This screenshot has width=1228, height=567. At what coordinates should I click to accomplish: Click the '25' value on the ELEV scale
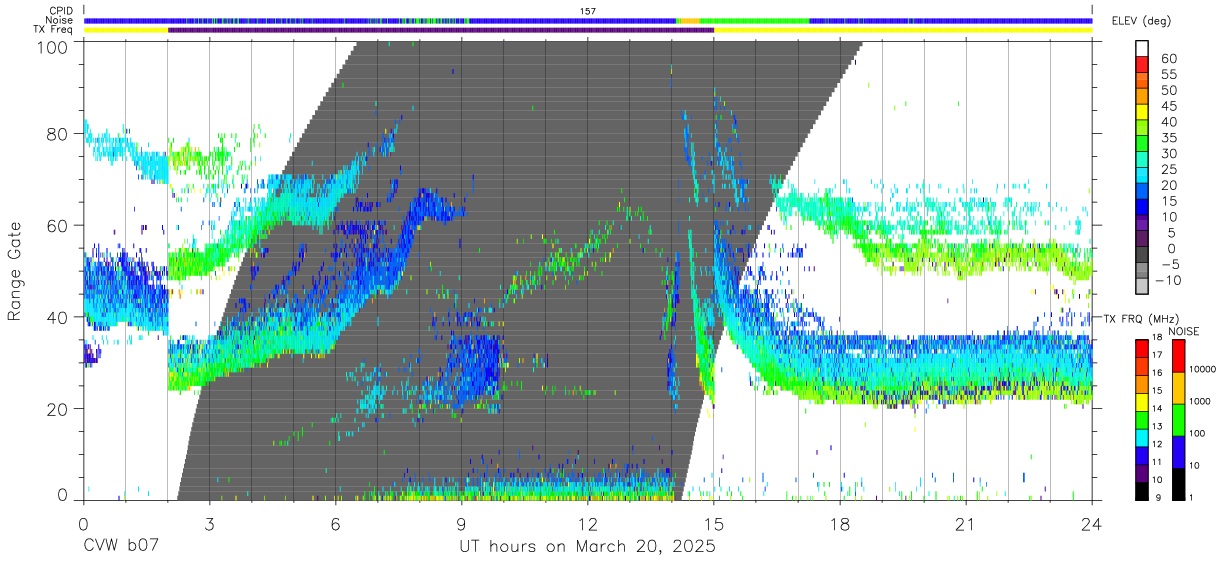1168,170
